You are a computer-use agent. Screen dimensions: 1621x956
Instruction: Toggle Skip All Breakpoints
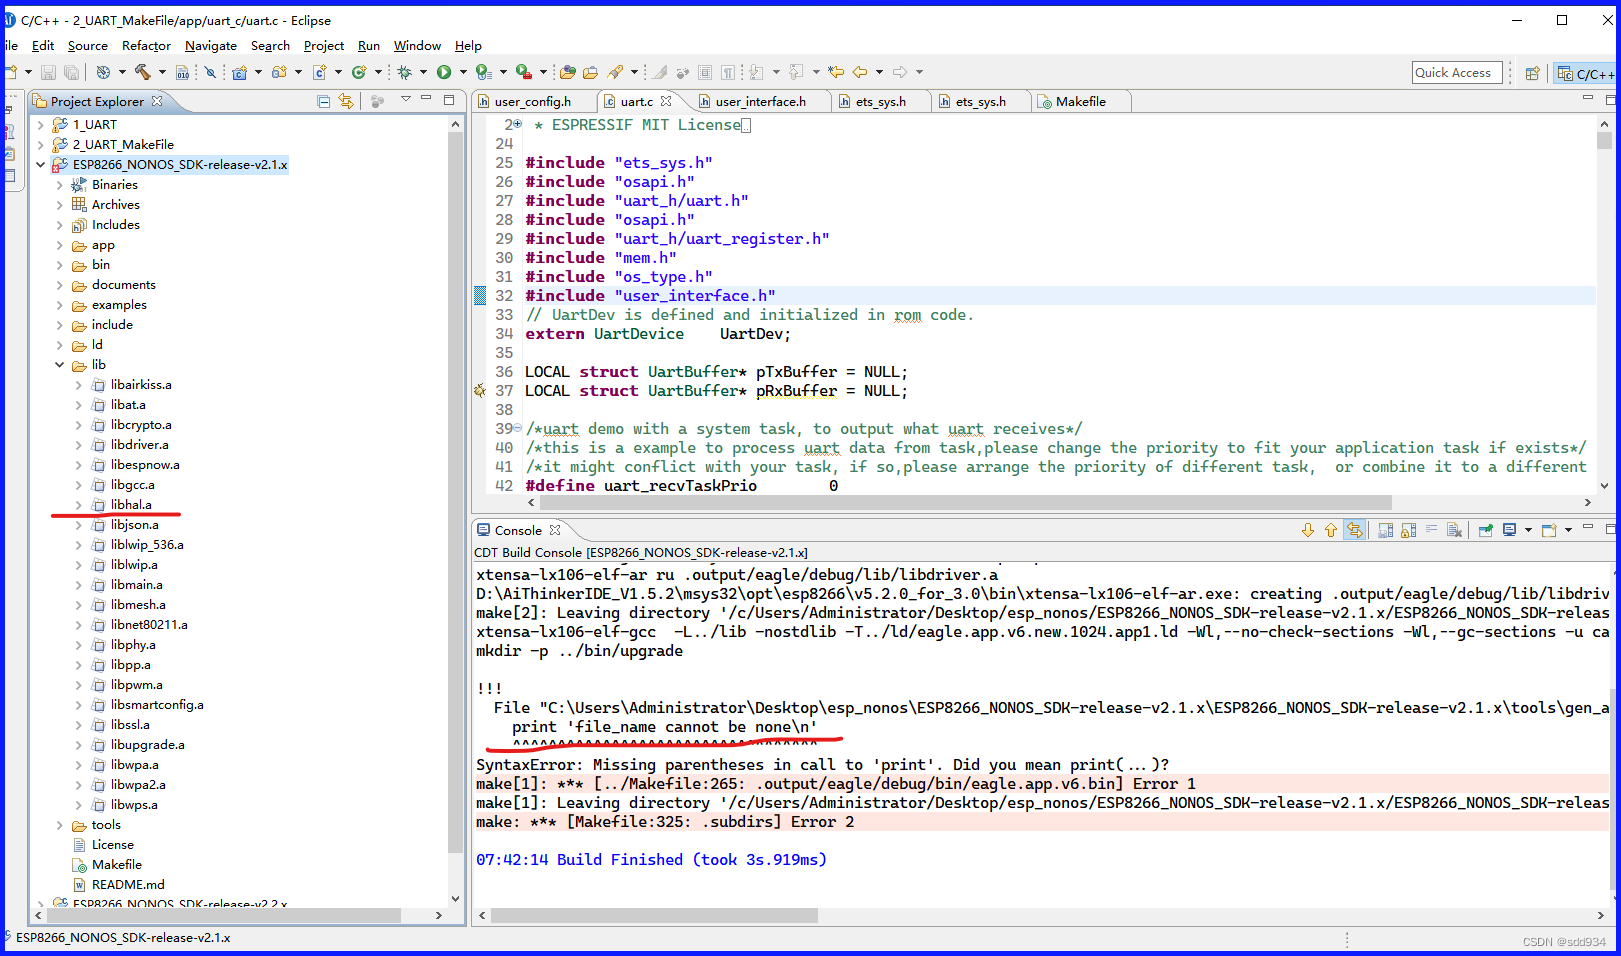[210, 72]
